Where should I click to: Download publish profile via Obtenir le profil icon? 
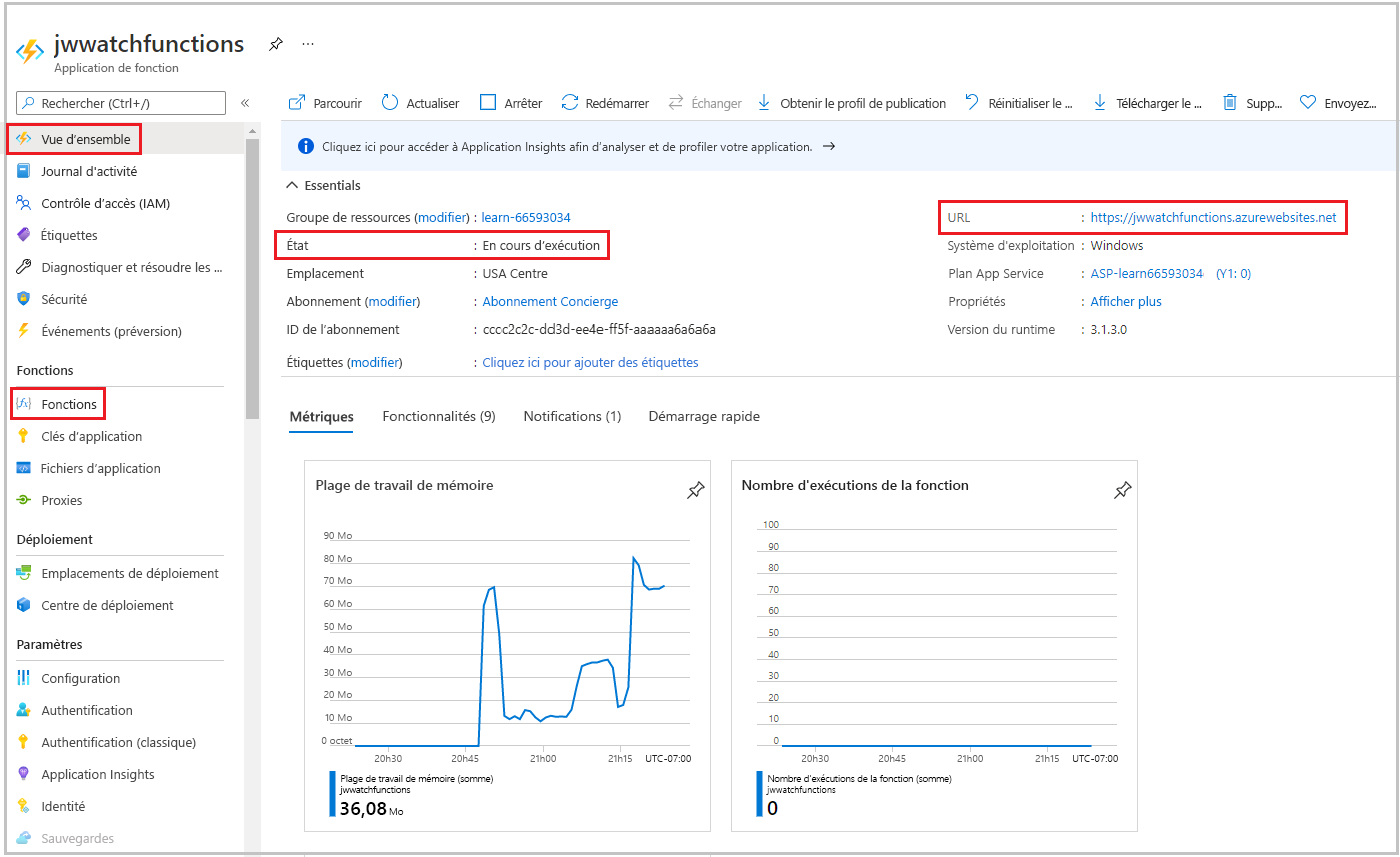(764, 103)
